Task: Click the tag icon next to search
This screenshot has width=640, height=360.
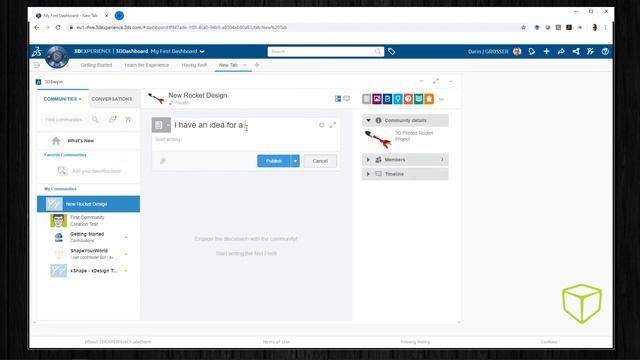Action: tap(391, 51)
